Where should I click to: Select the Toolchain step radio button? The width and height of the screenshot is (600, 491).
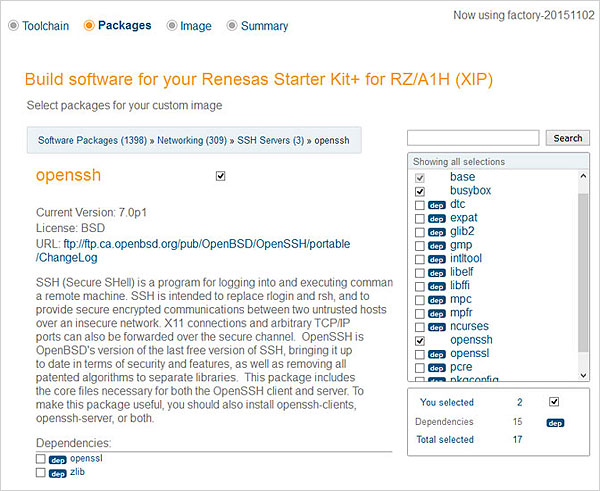(x=13, y=26)
